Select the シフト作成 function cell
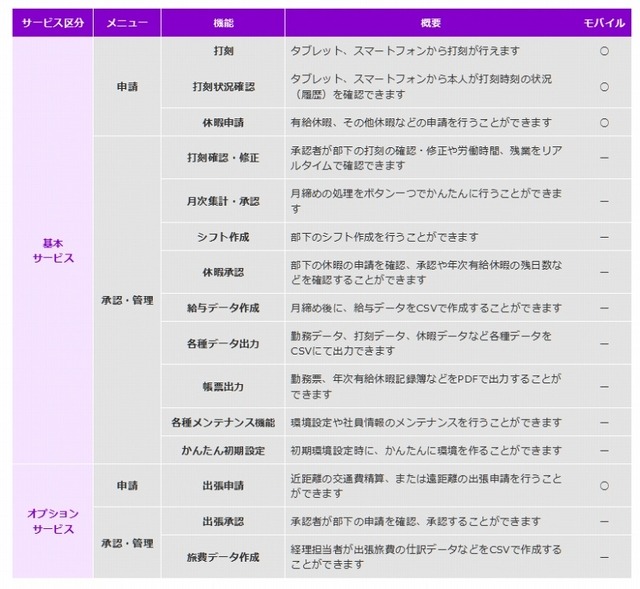The height and width of the screenshot is (589, 640). click(223, 237)
